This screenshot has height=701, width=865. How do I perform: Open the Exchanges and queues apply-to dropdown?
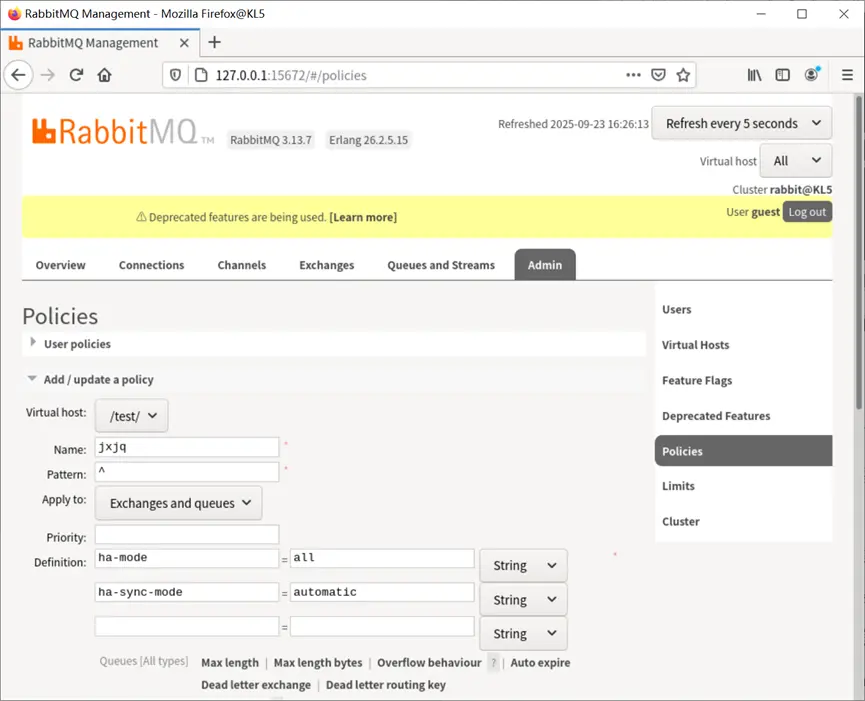(179, 503)
